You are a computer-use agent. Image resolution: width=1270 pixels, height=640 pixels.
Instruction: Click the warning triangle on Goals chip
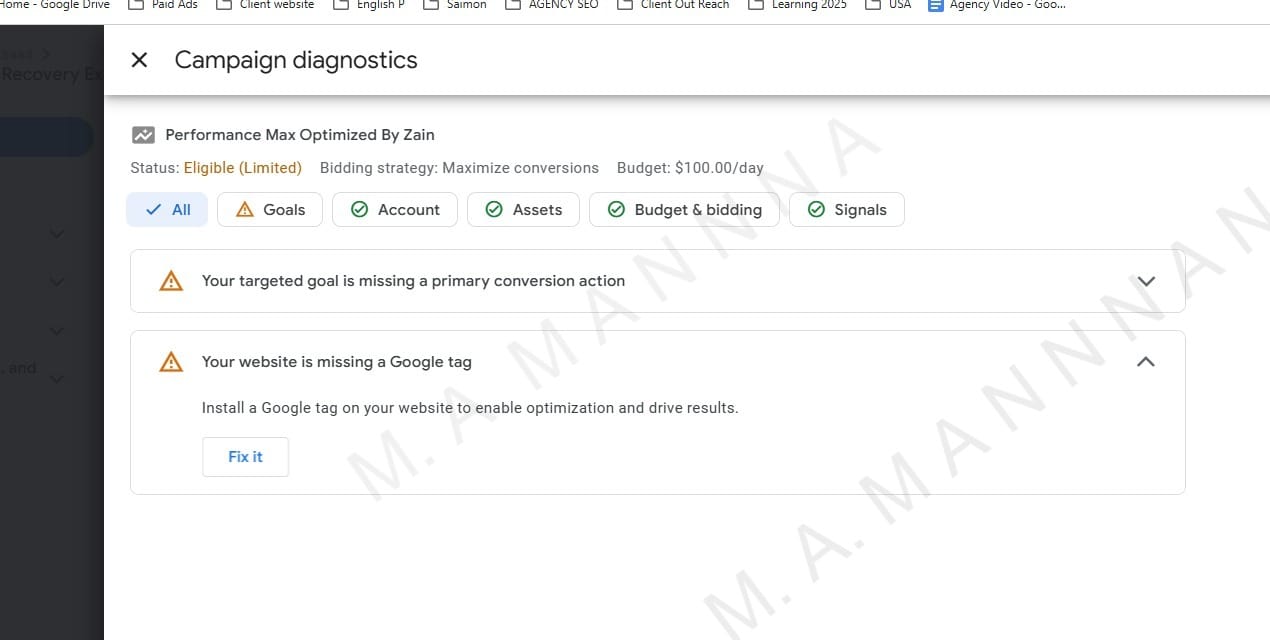tap(244, 210)
